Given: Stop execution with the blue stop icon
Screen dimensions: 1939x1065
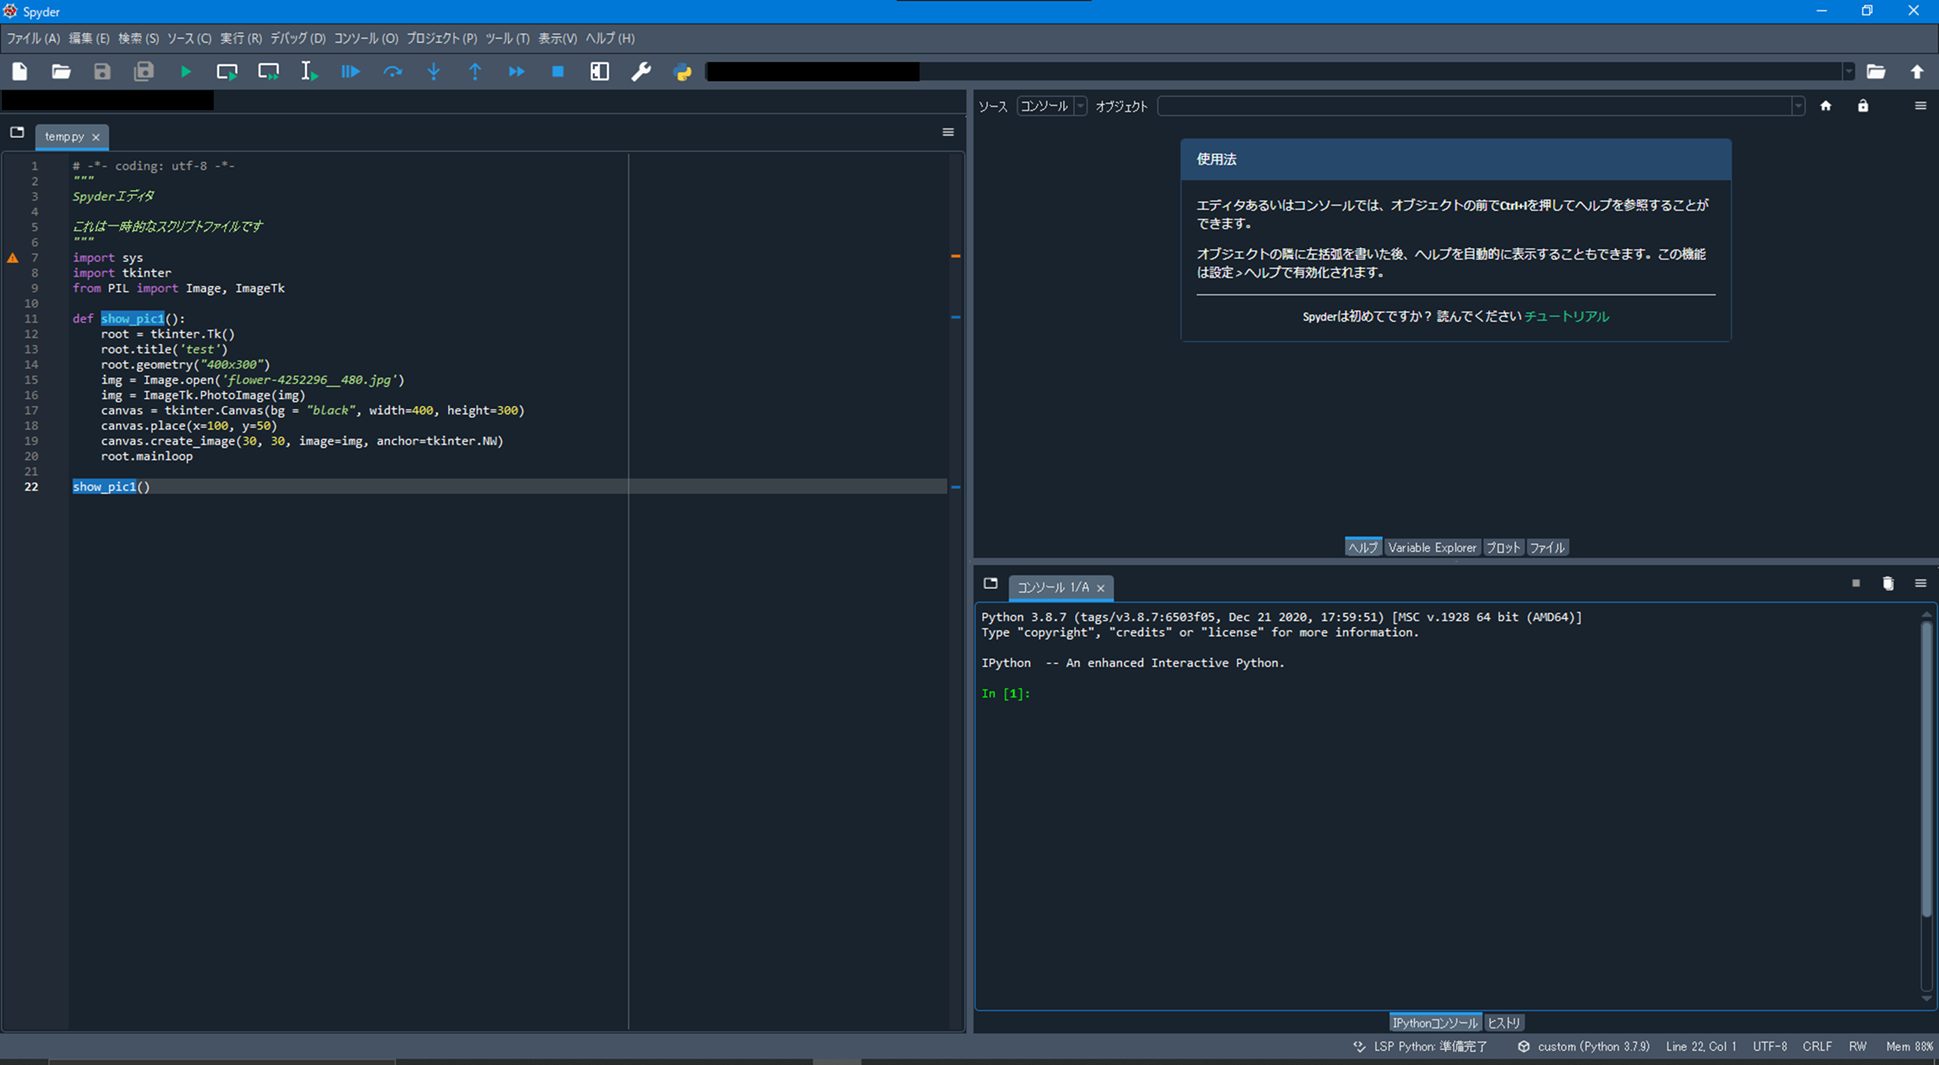Looking at the screenshot, I should [558, 71].
